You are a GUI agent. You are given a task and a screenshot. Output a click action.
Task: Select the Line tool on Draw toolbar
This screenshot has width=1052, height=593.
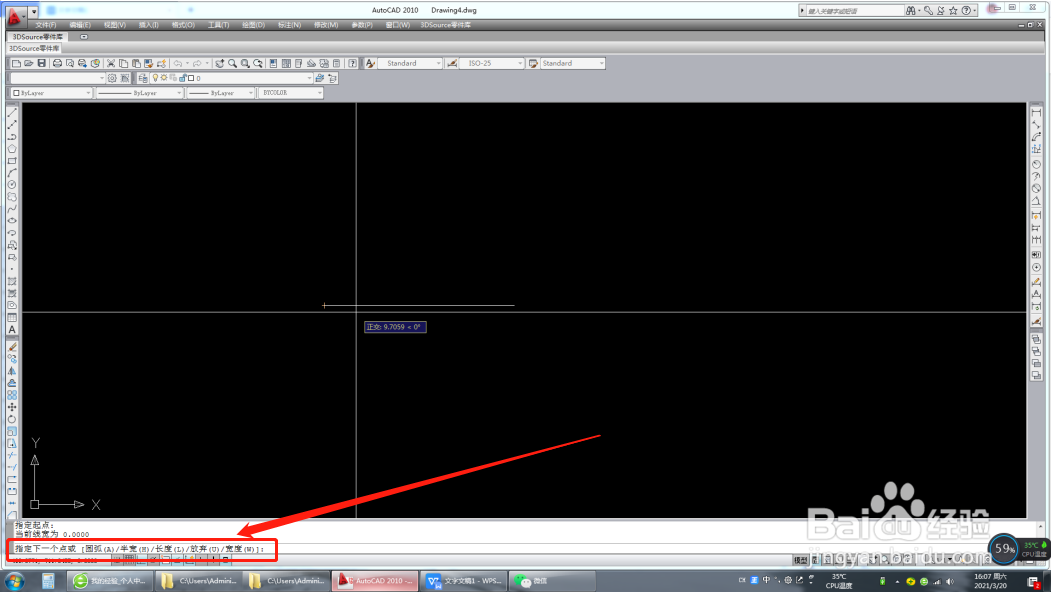12,113
